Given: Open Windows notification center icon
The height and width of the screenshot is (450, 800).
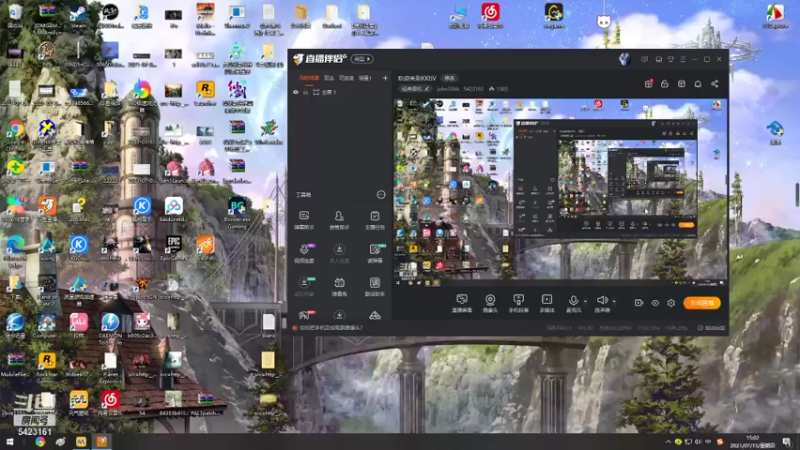Looking at the screenshot, I should point(787,442).
